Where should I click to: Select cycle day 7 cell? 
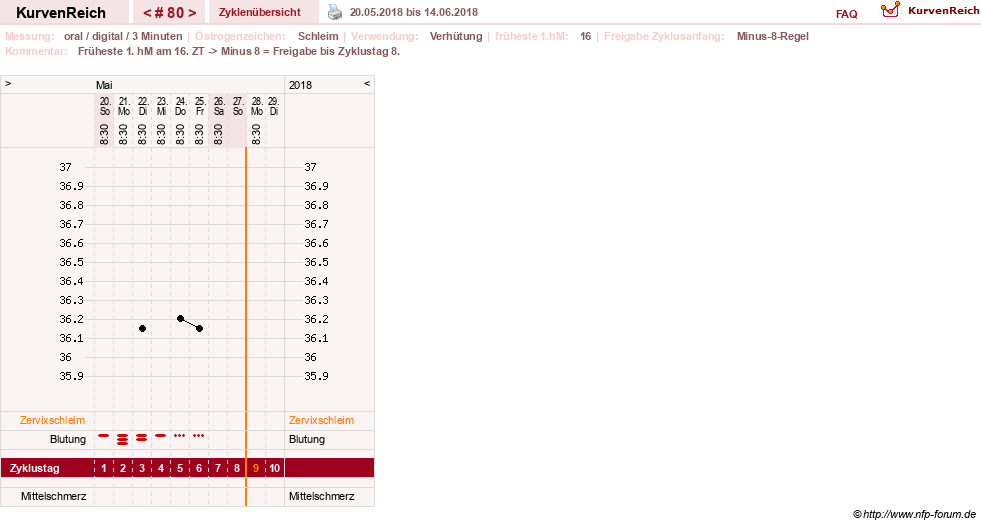pos(218,468)
